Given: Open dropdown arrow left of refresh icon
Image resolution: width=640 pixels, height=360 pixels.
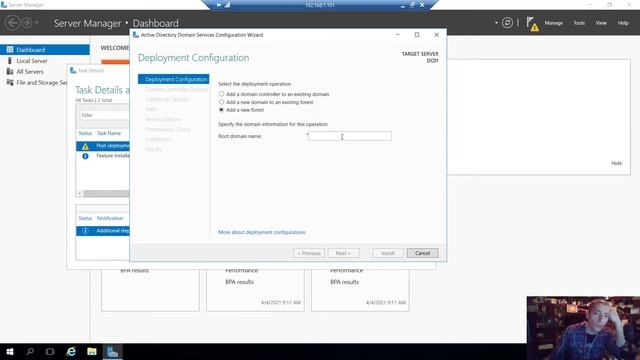Looking at the screenshot, I should click(496, 23).
